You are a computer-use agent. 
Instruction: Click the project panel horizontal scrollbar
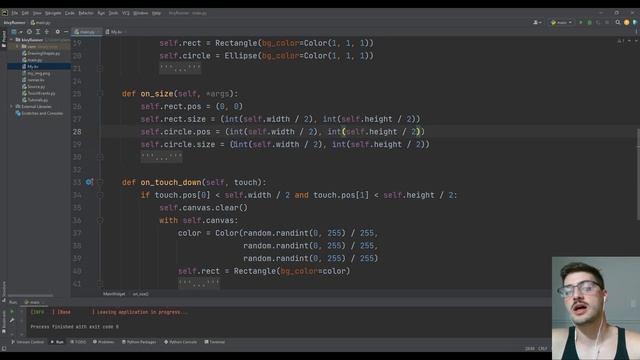[x=31, y=295]
